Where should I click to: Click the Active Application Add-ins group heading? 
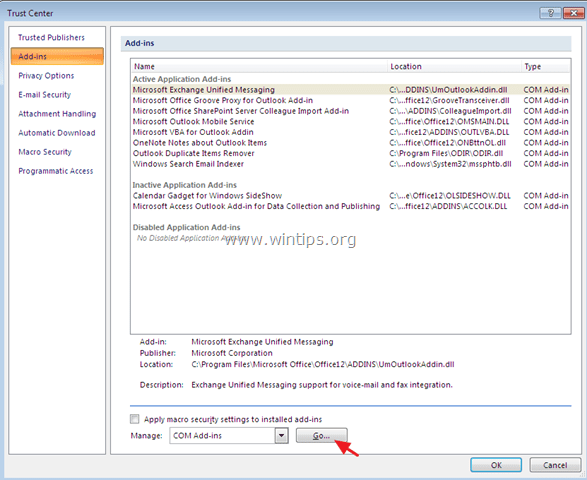[182, 79]
